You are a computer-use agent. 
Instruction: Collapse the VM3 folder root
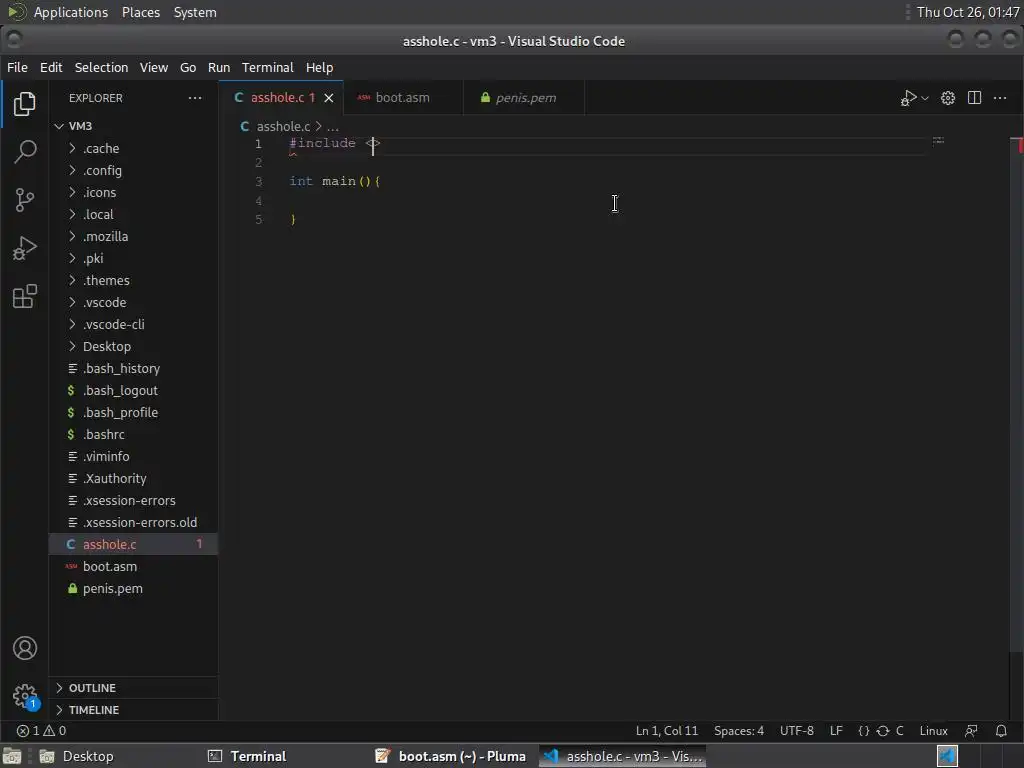coord(133,126)
